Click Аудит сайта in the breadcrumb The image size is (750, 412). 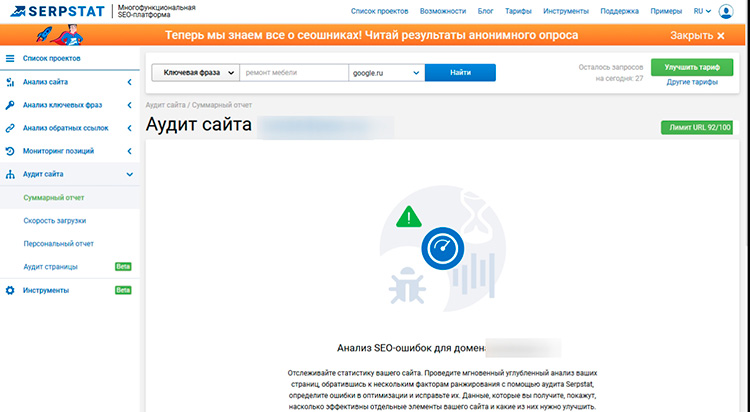(x=165, y=105)
